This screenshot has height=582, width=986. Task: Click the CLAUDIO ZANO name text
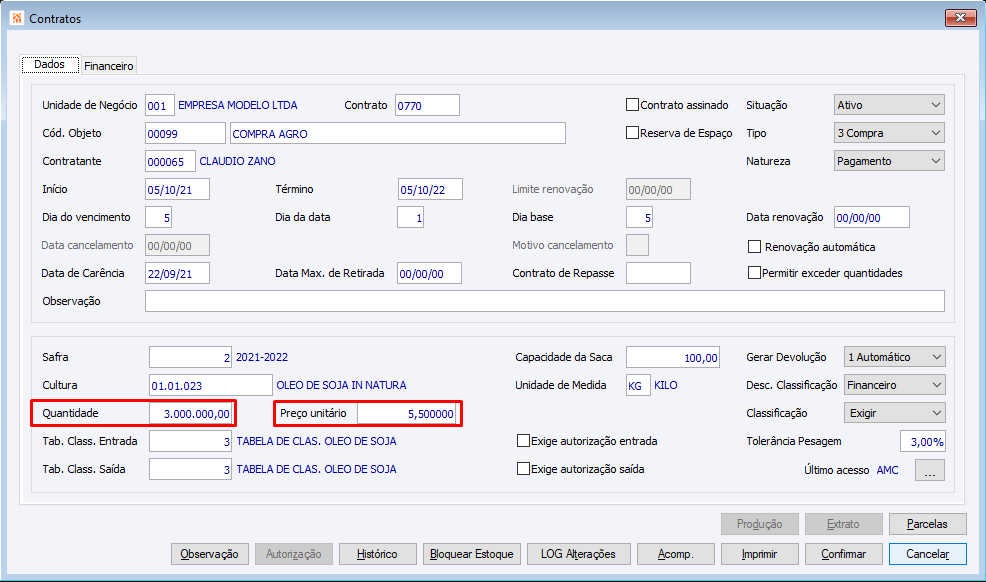tap(238, 161)
